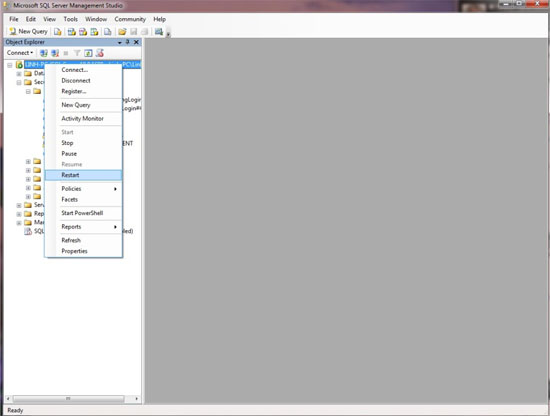550x416 pixels.
Task: Select the 'Ser' folder icon in tree
Action: (28, 205)
